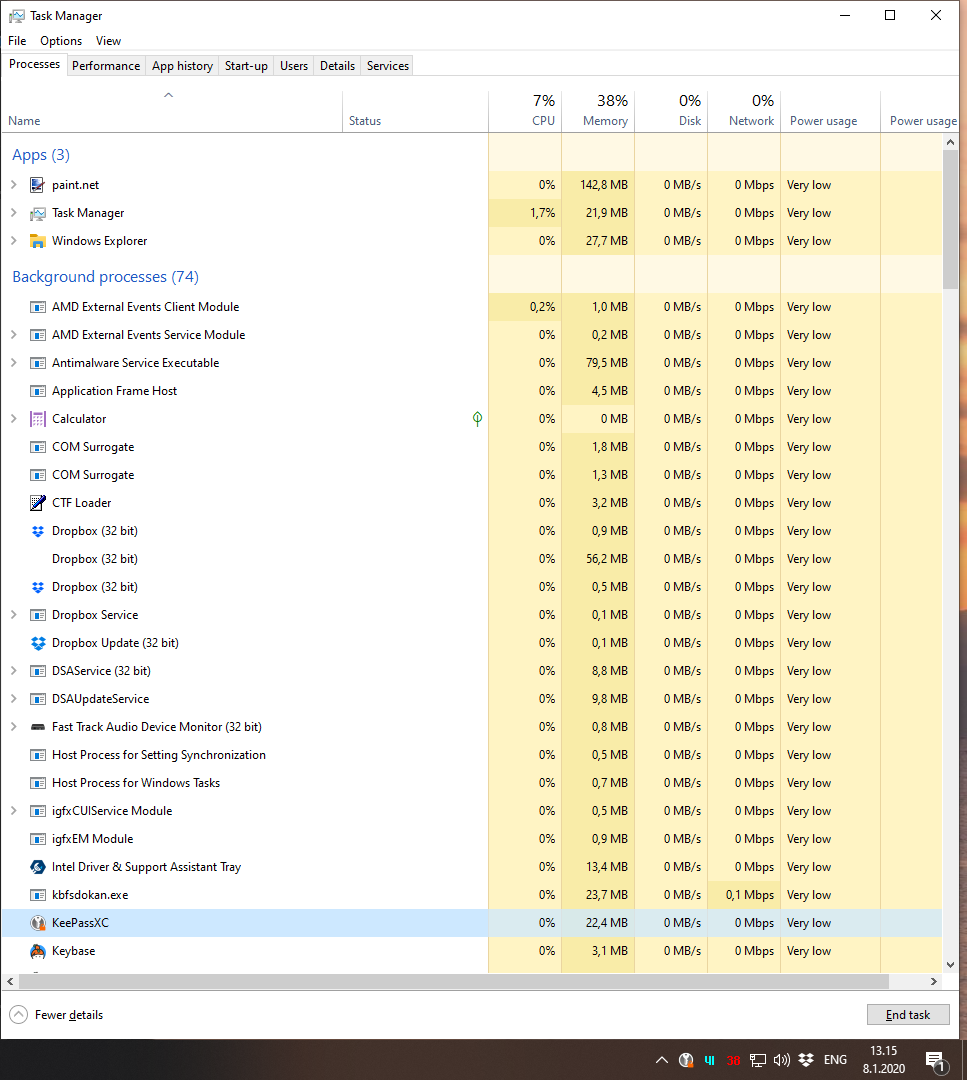Switch to the Services tab

tap(388, 65)
